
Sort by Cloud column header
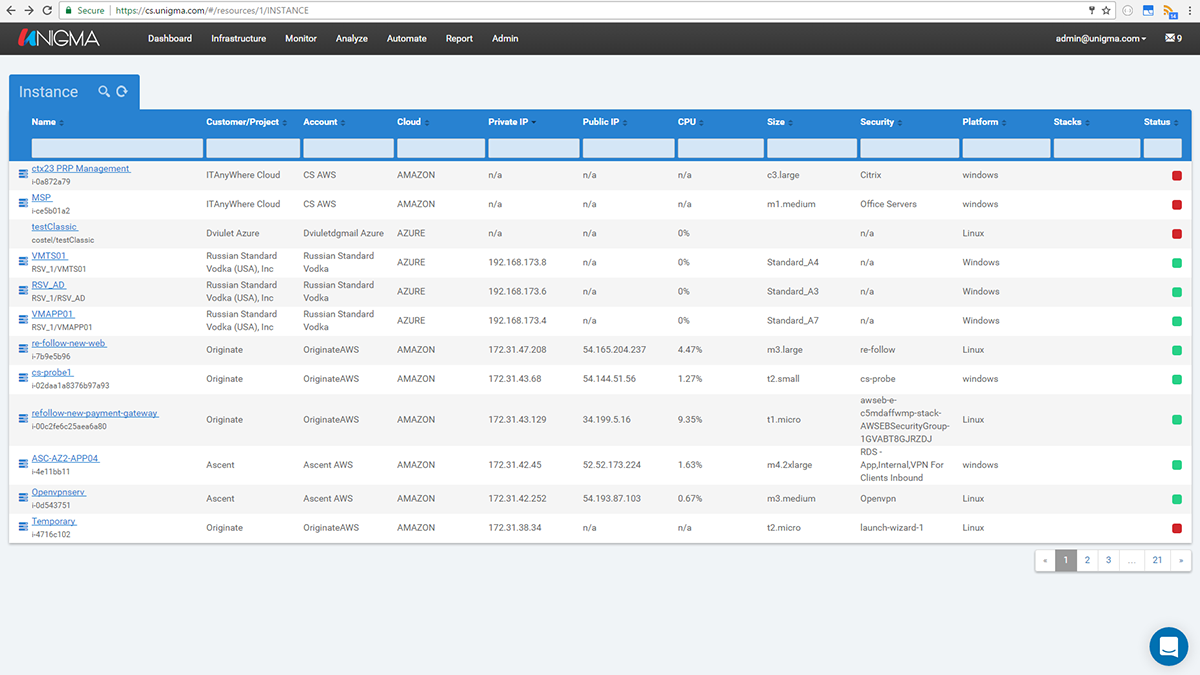pyautogui.click(x=413, y=122)
